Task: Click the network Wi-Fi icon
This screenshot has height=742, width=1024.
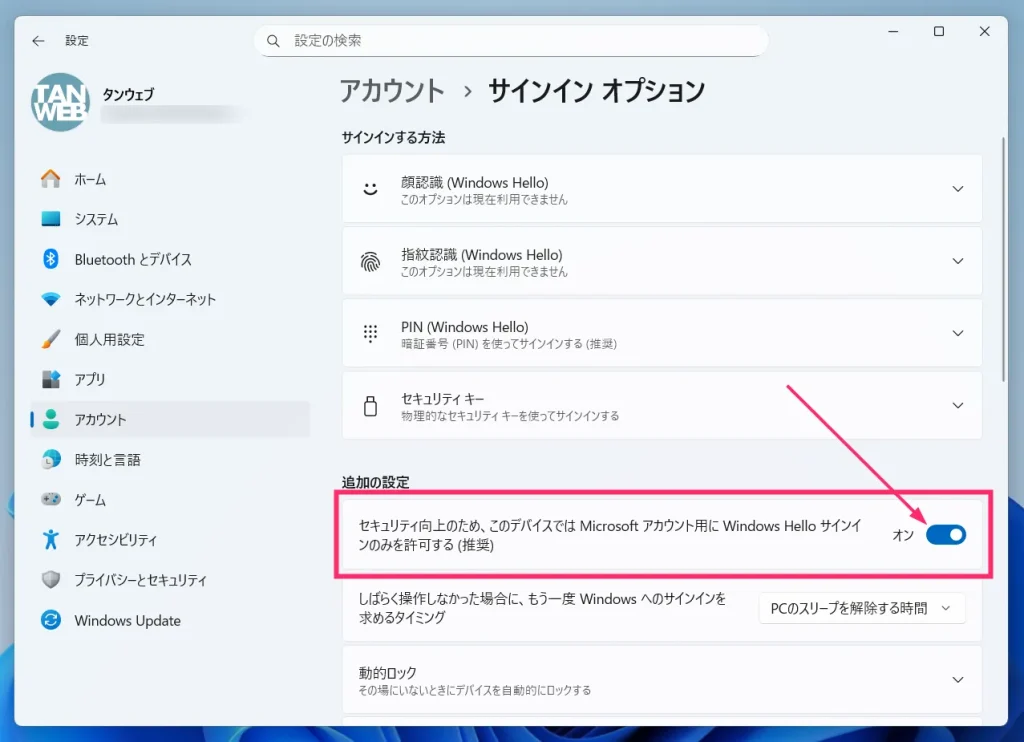Action: click(x=50, y=299)
